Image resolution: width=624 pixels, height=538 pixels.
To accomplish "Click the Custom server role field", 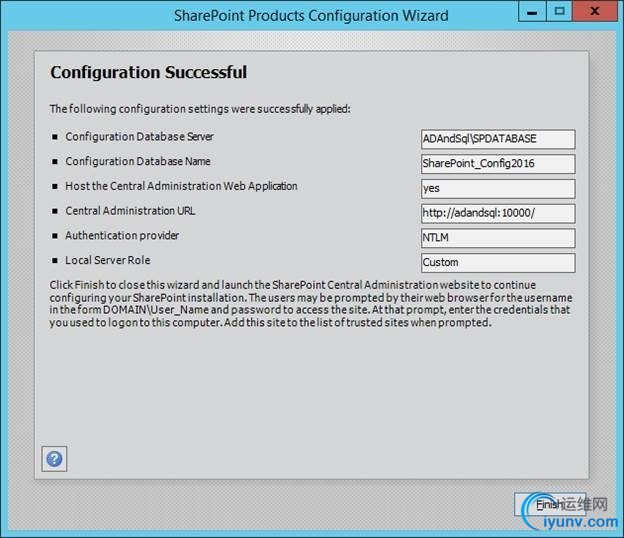I will tap(498, 263).
